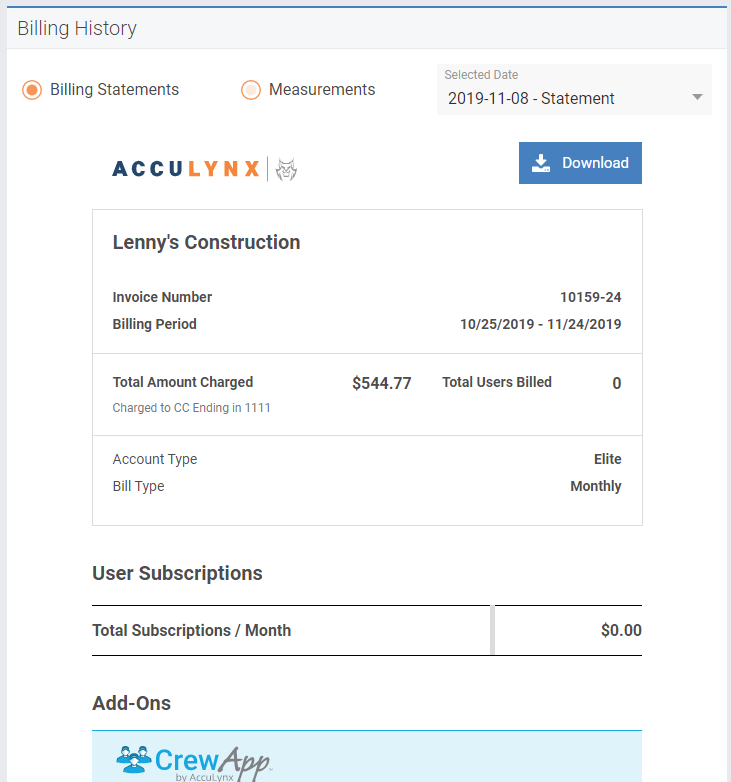Image resolution: width=731 pixels, height=782 pixels.
Task: Click the CrewApp logo text
Action: point(213,763)
